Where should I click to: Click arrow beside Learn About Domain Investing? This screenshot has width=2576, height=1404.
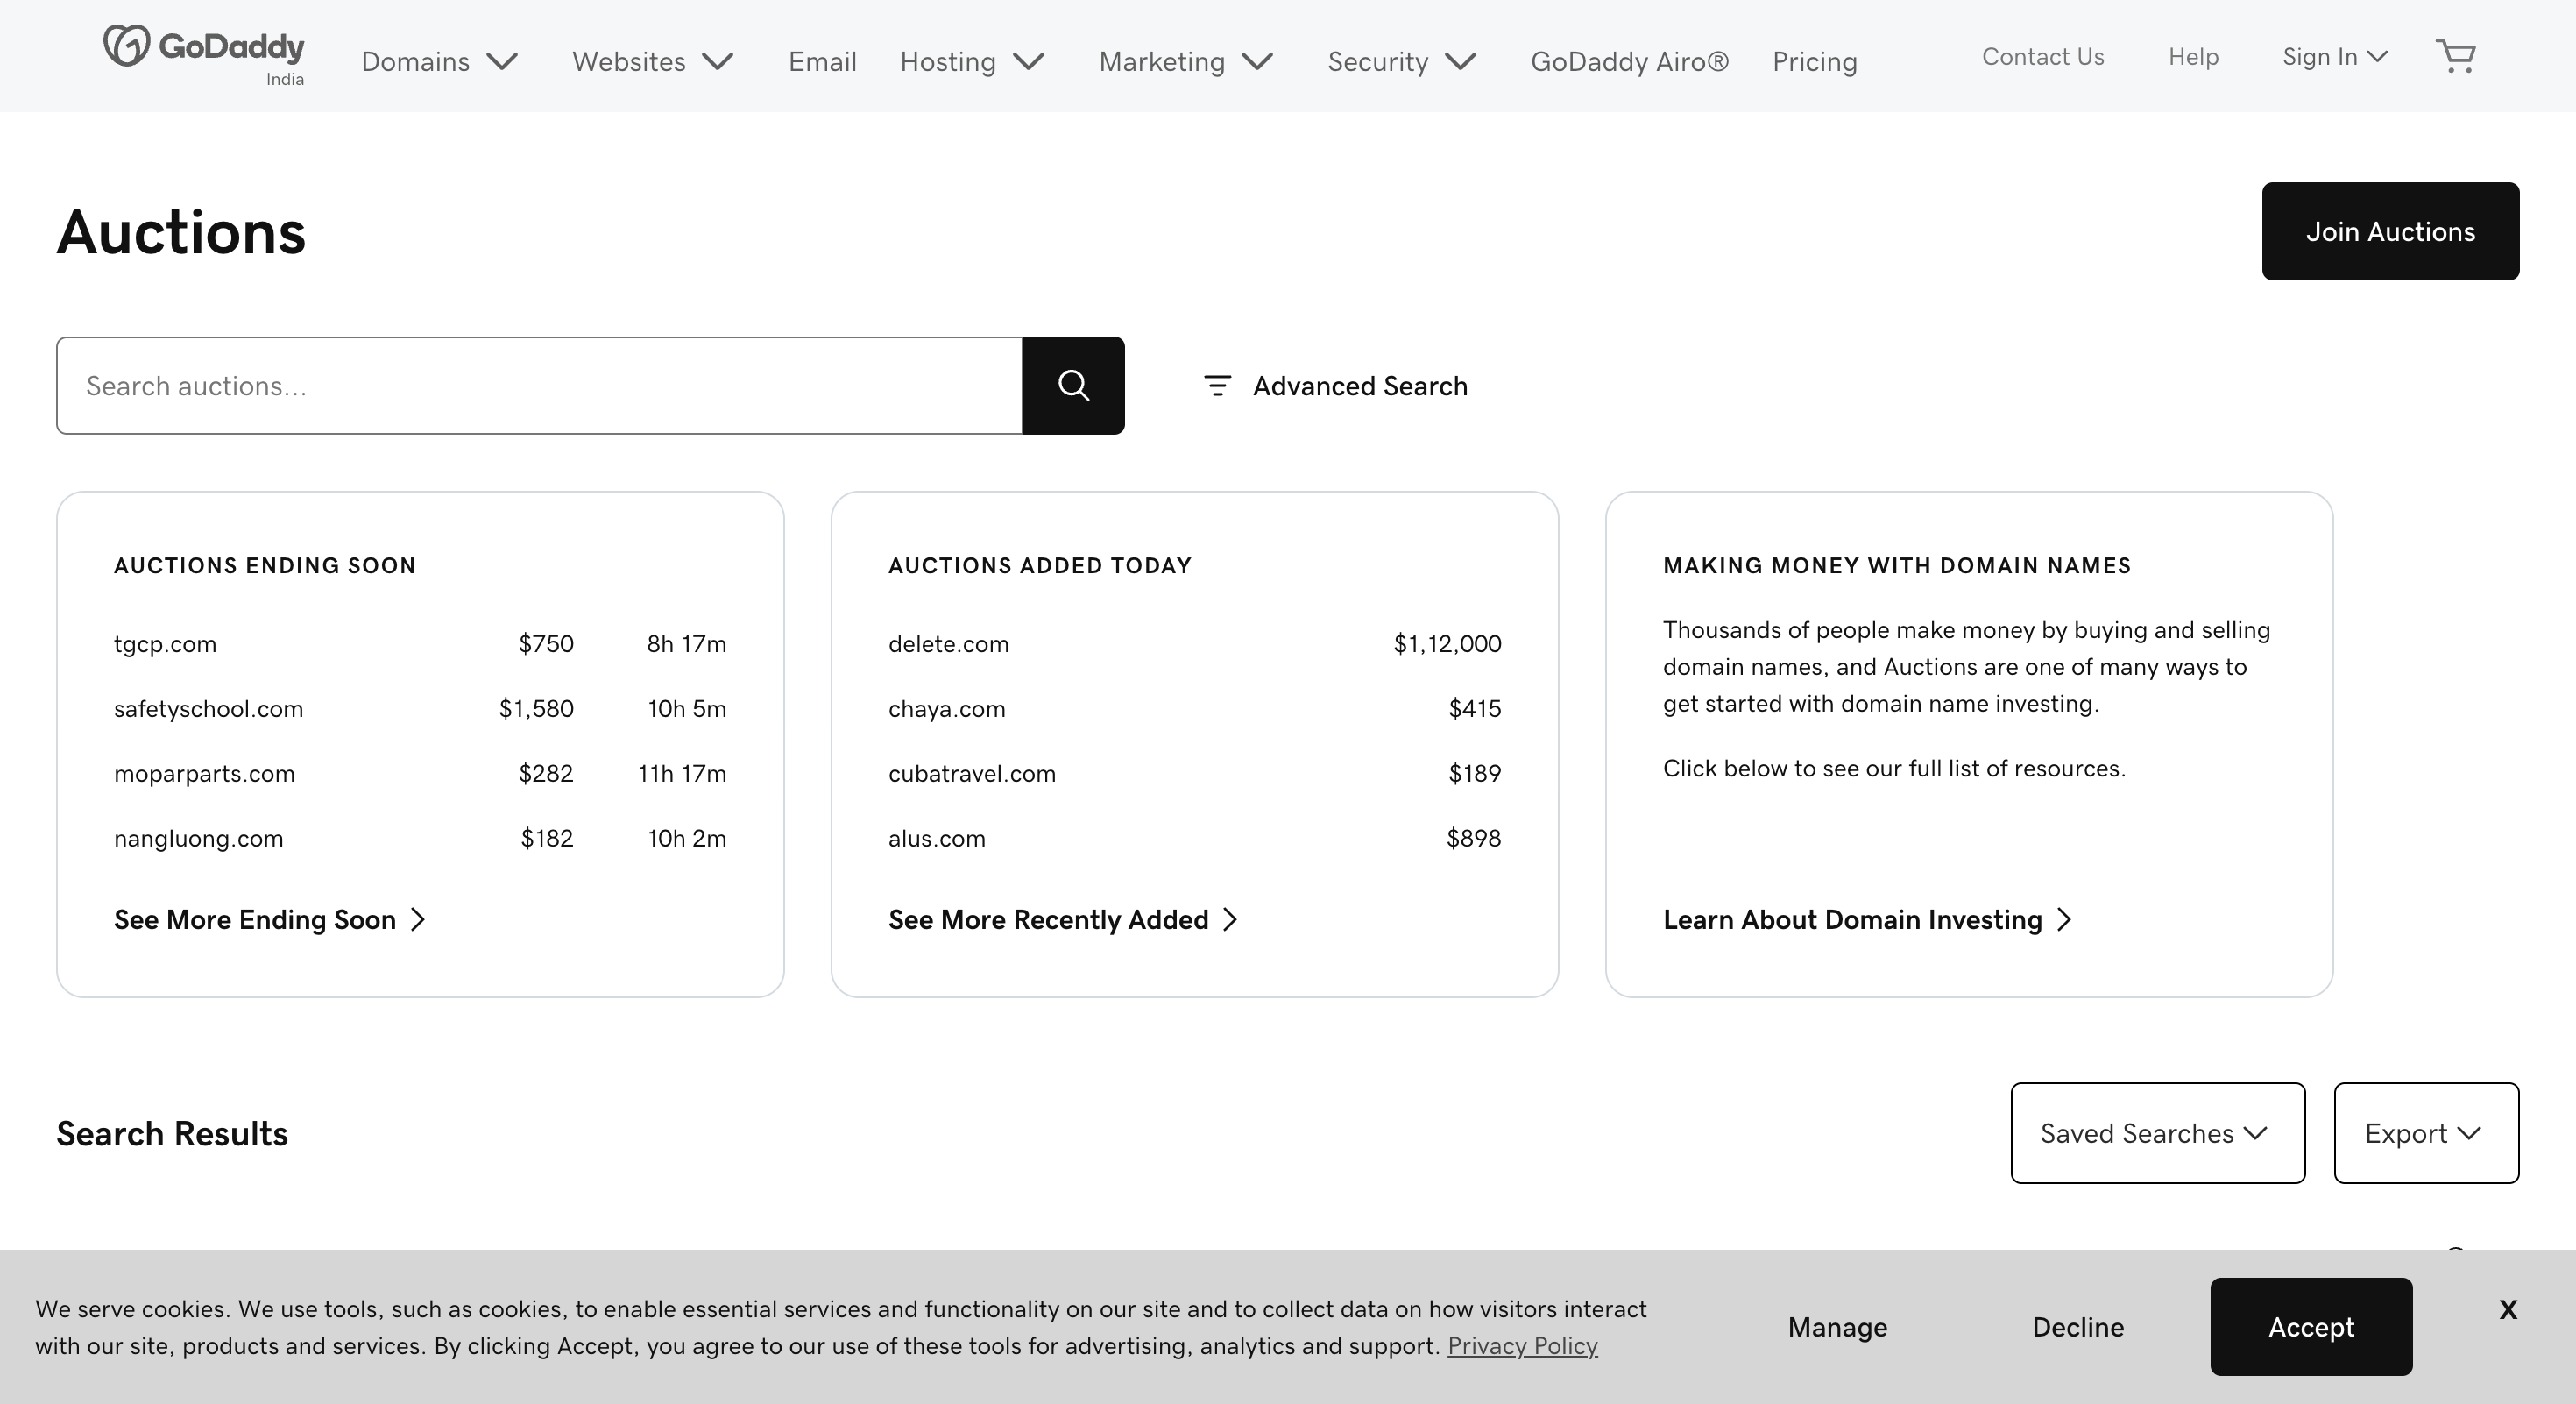coord(2064,920)
